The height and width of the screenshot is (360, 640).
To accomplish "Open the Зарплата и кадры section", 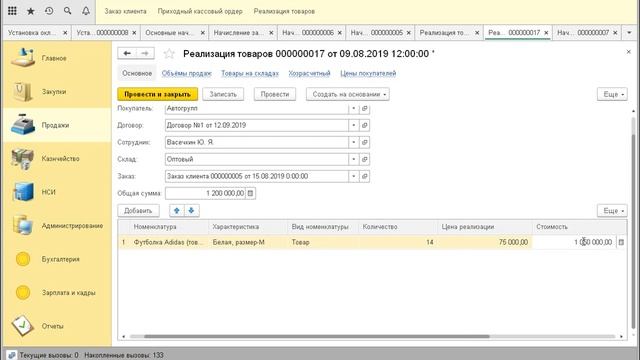I will tap(57, 292).
